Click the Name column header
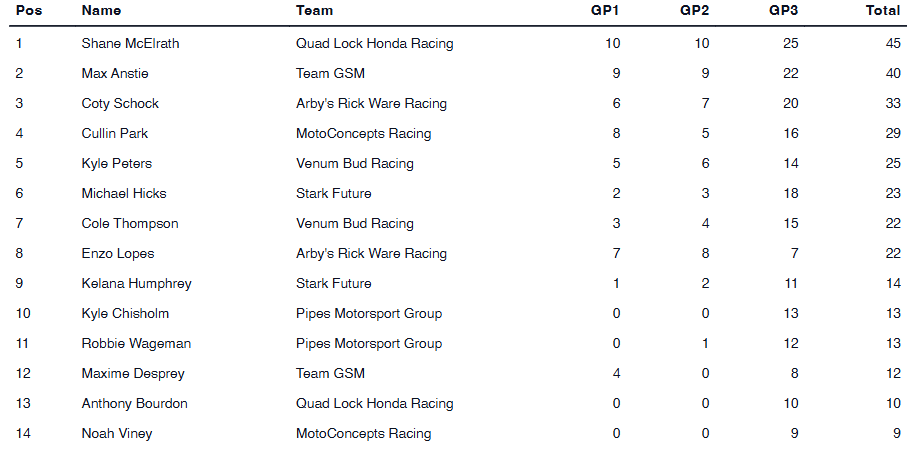Viewport: 916px width, 452px height. point(101,11)
